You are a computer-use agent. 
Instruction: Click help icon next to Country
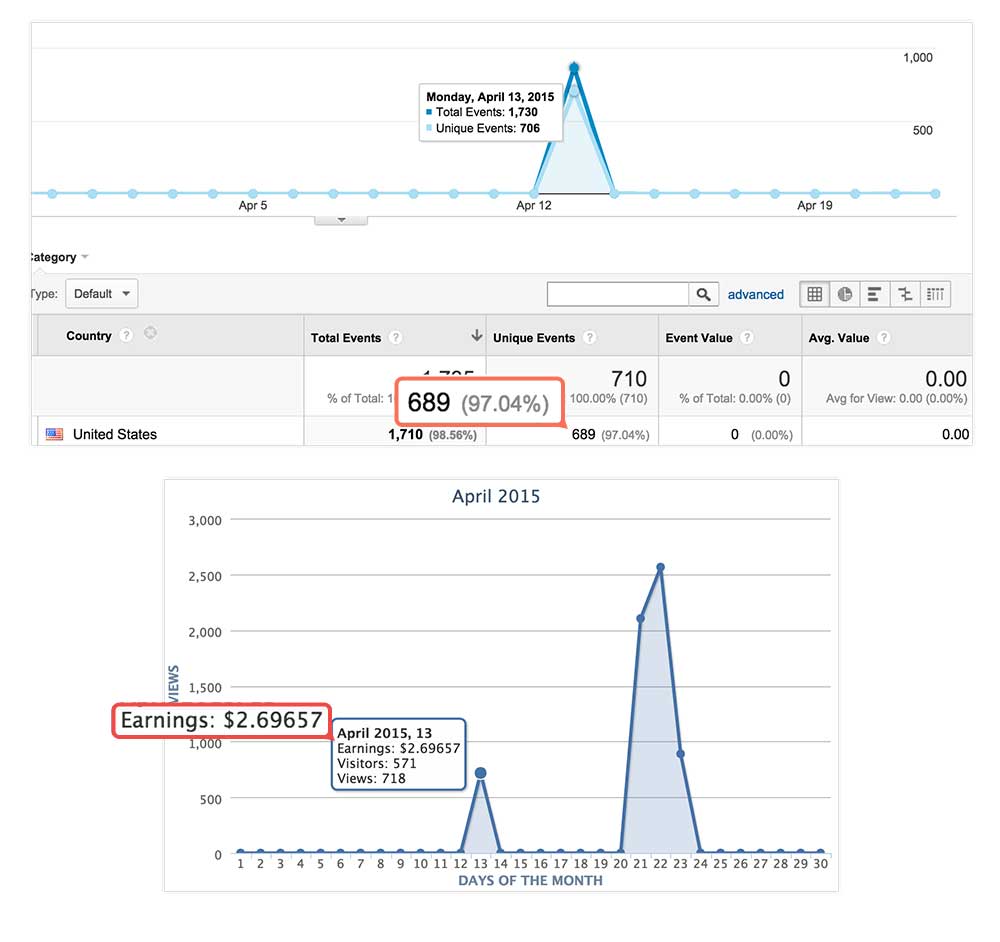126,336
